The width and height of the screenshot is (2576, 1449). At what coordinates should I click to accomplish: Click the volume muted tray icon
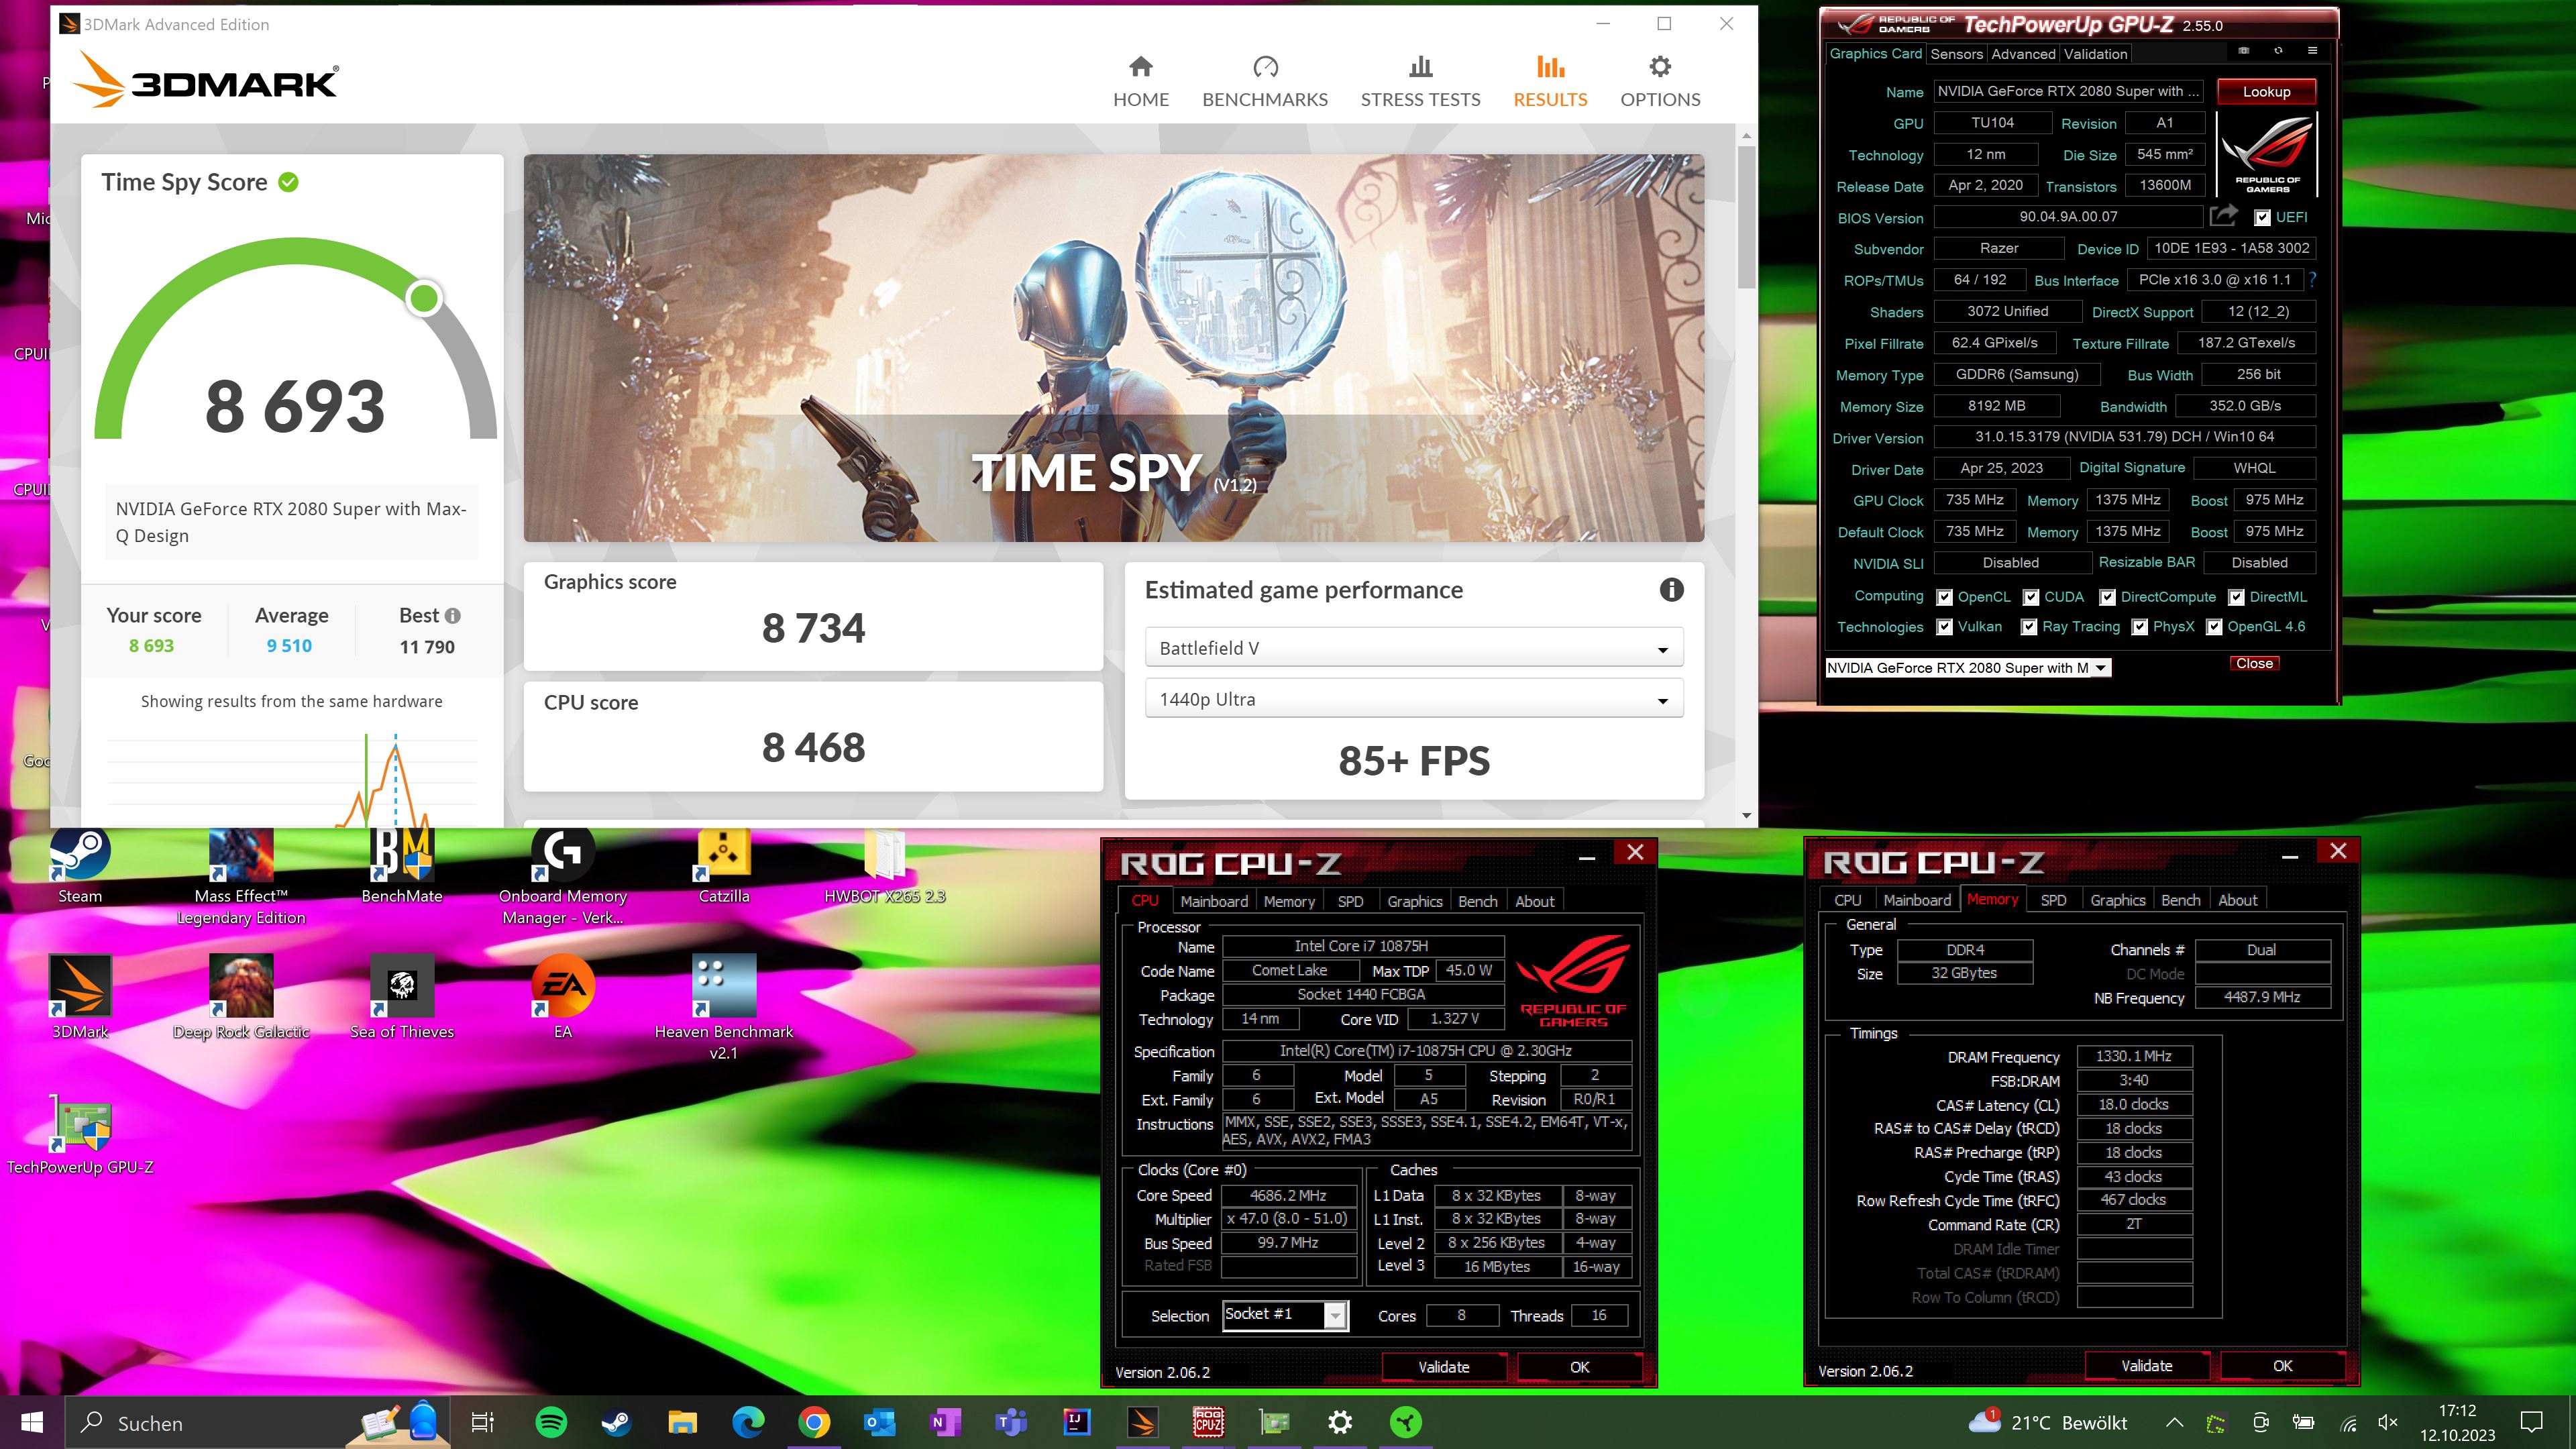[2388, 1422]
